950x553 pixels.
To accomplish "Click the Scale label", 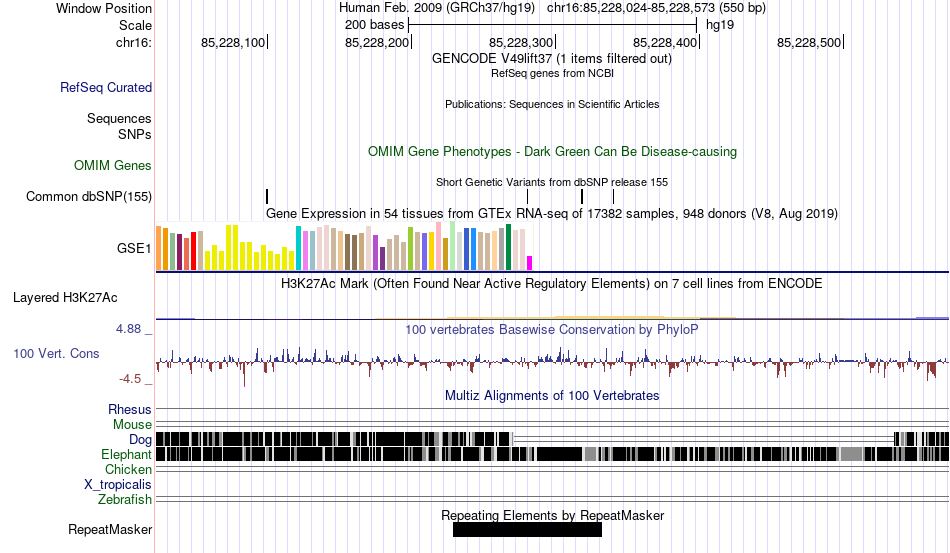I will (x=135, y=25).
